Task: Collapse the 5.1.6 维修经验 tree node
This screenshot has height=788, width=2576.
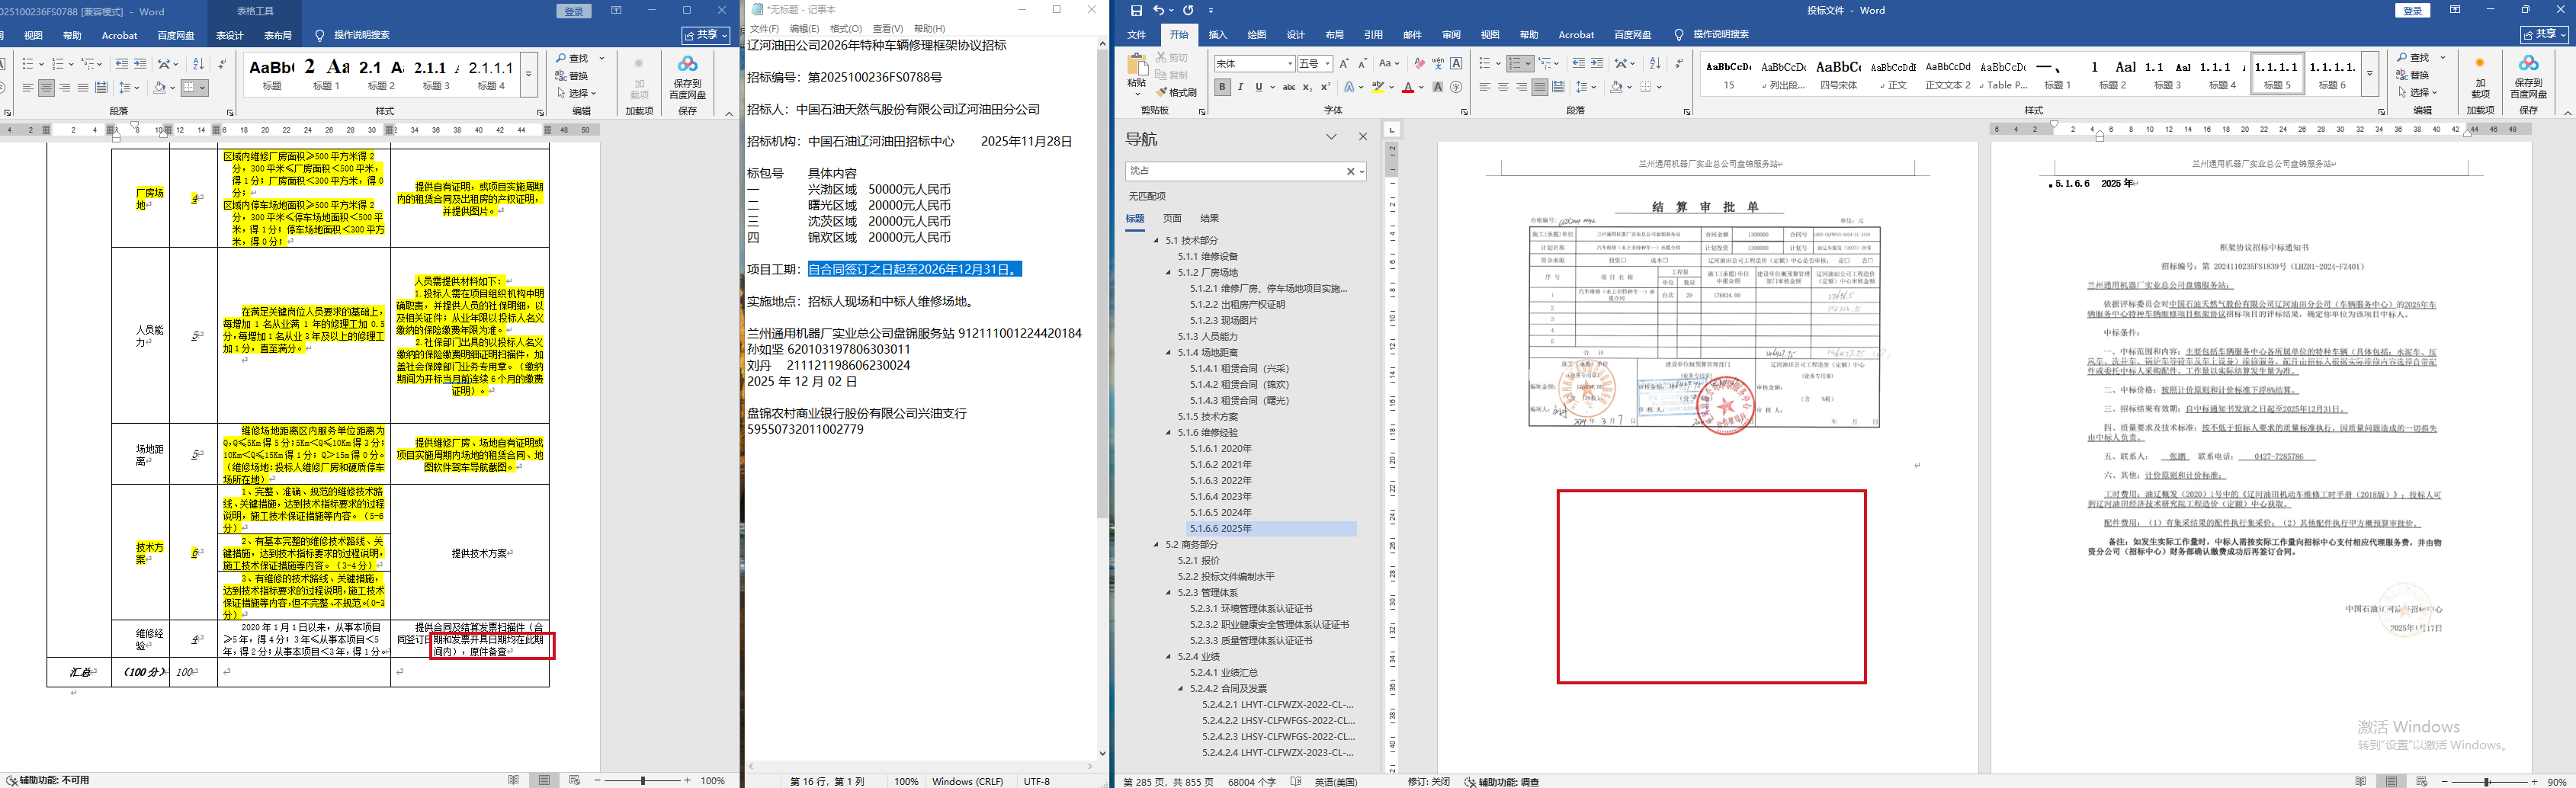Action: [1169, 432]
